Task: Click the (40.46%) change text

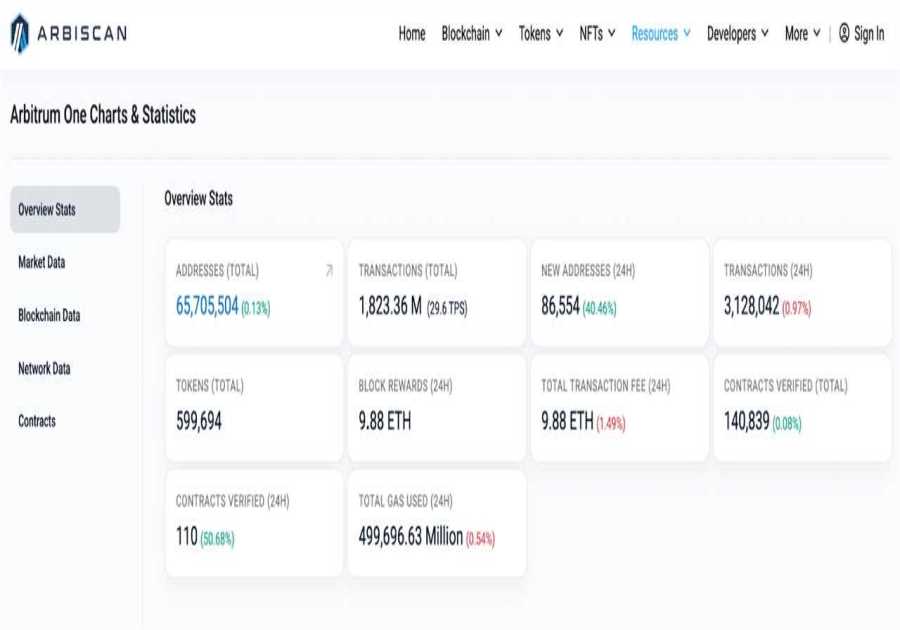Action: point(599,309)
